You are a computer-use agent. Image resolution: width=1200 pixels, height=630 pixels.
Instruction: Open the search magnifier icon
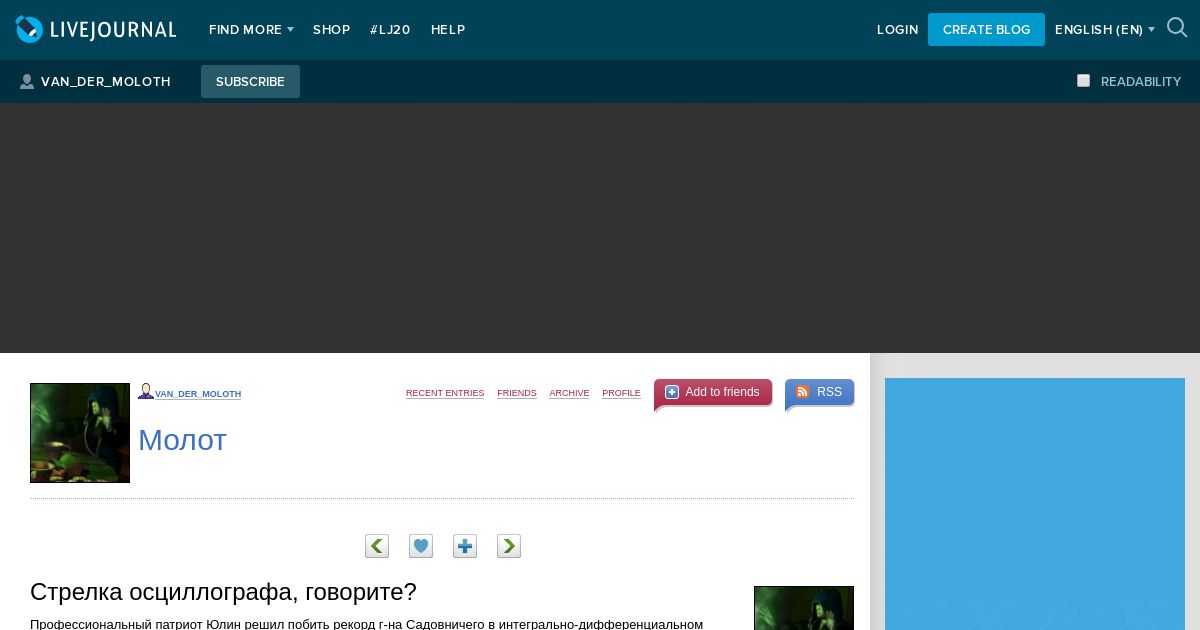[x=1177, y=28]
